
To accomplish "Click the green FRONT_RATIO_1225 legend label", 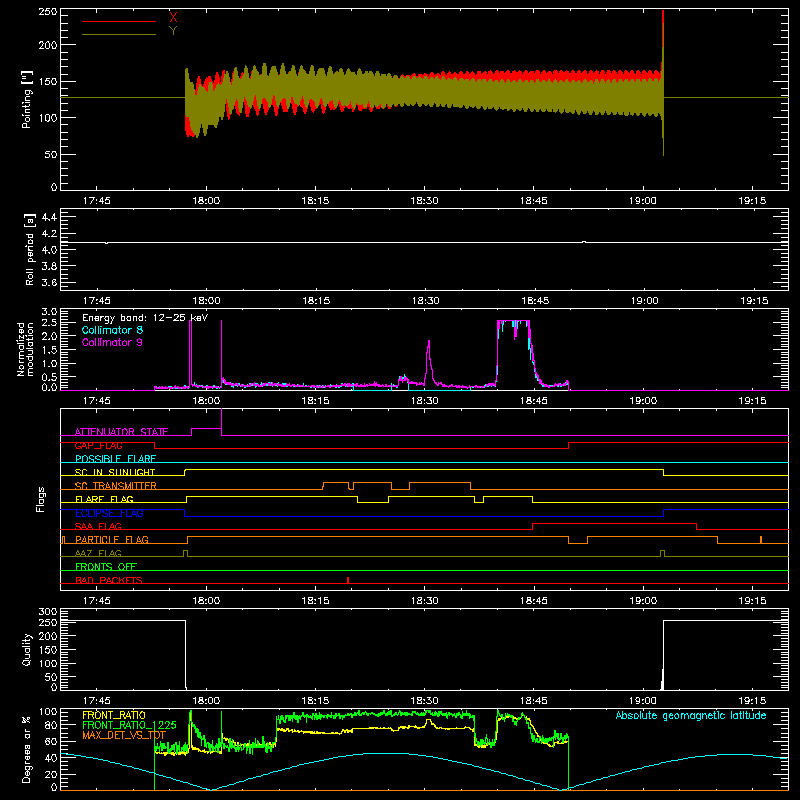I will coord(129,725).
